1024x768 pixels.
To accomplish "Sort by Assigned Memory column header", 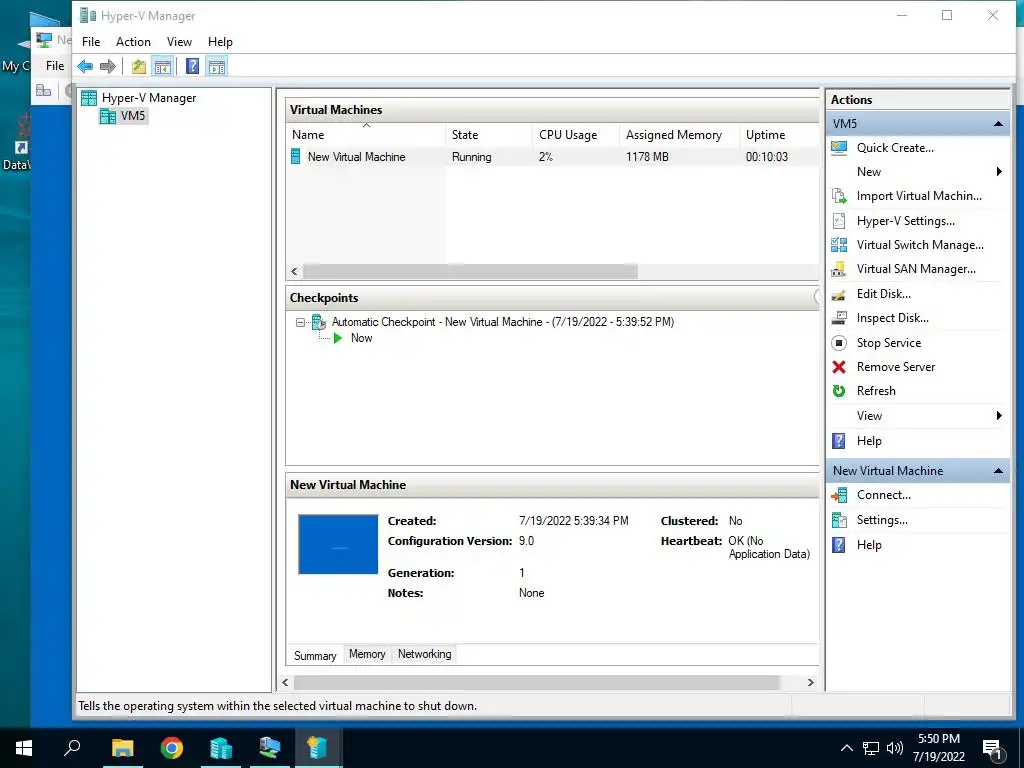I will (679, 135).
